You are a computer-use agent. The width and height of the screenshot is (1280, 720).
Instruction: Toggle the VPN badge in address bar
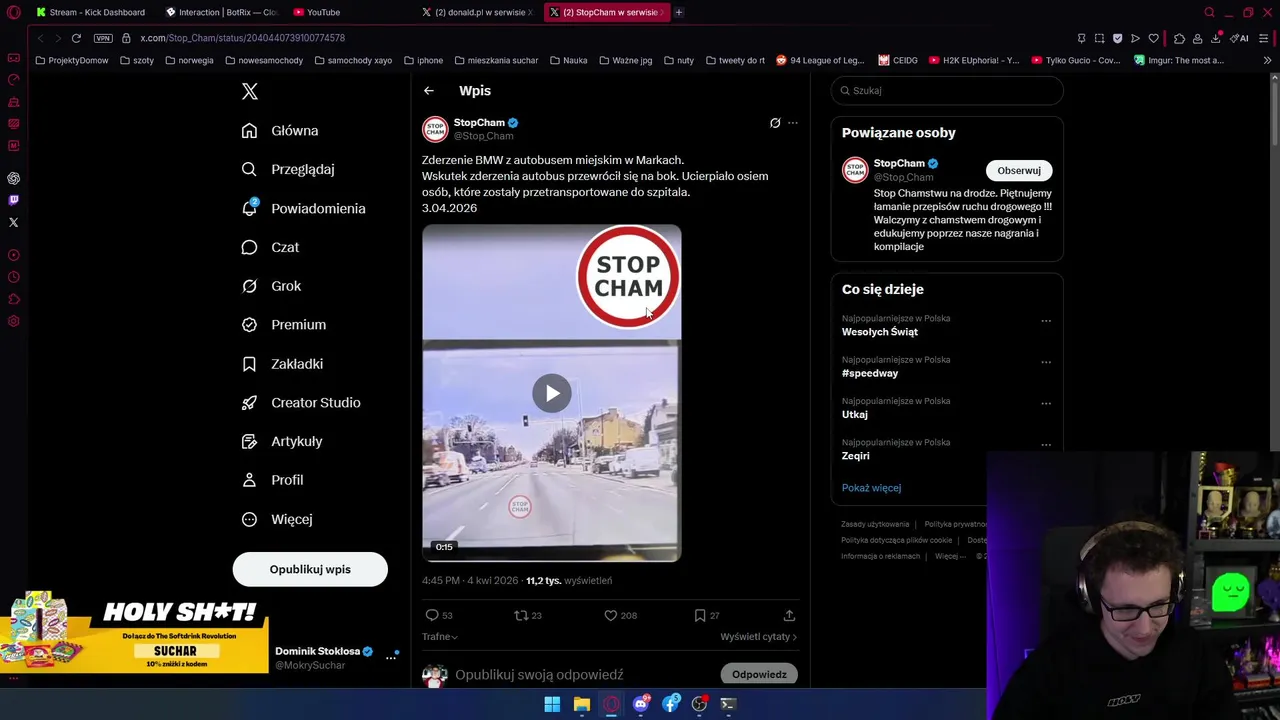[103, 38]
